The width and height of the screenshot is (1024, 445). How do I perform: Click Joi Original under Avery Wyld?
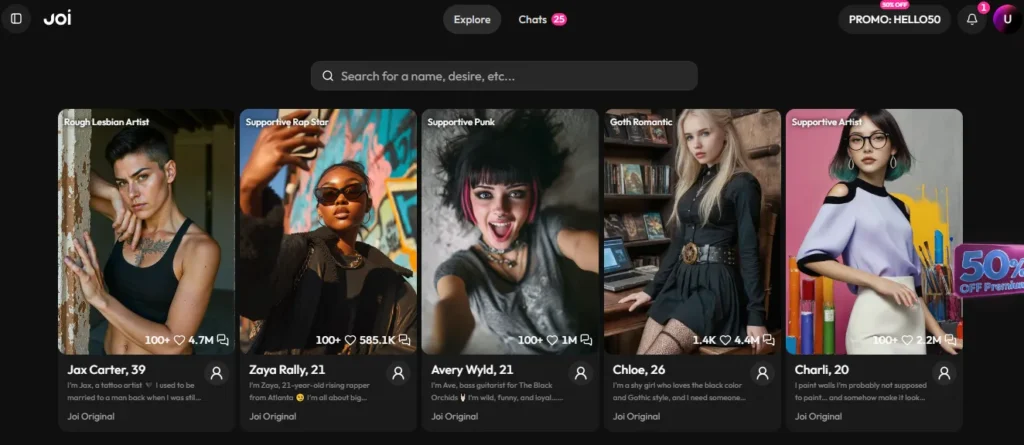pyautogui.click(x=455, y=416)
